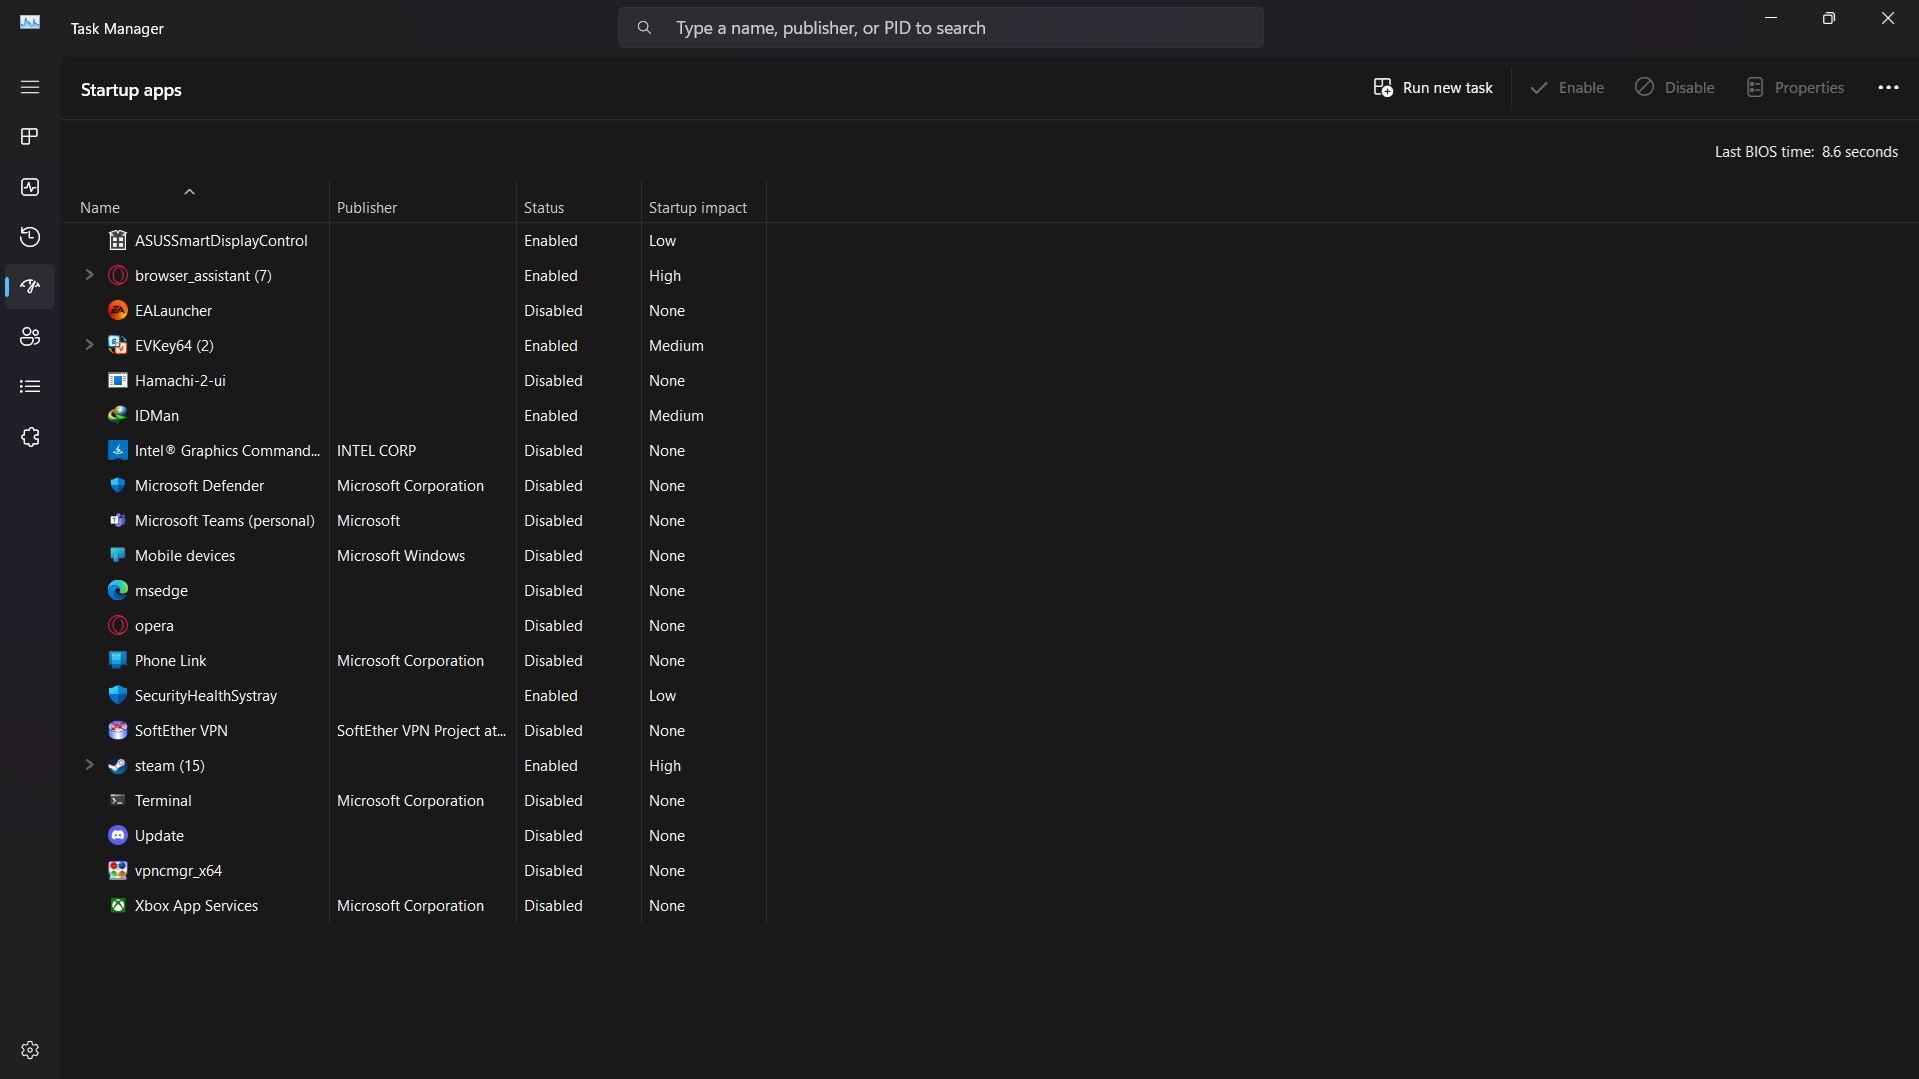The width and height of the screenshot is (1919, 1079).
Task: Click the Discord Update icon
Action: pos(118,835)
